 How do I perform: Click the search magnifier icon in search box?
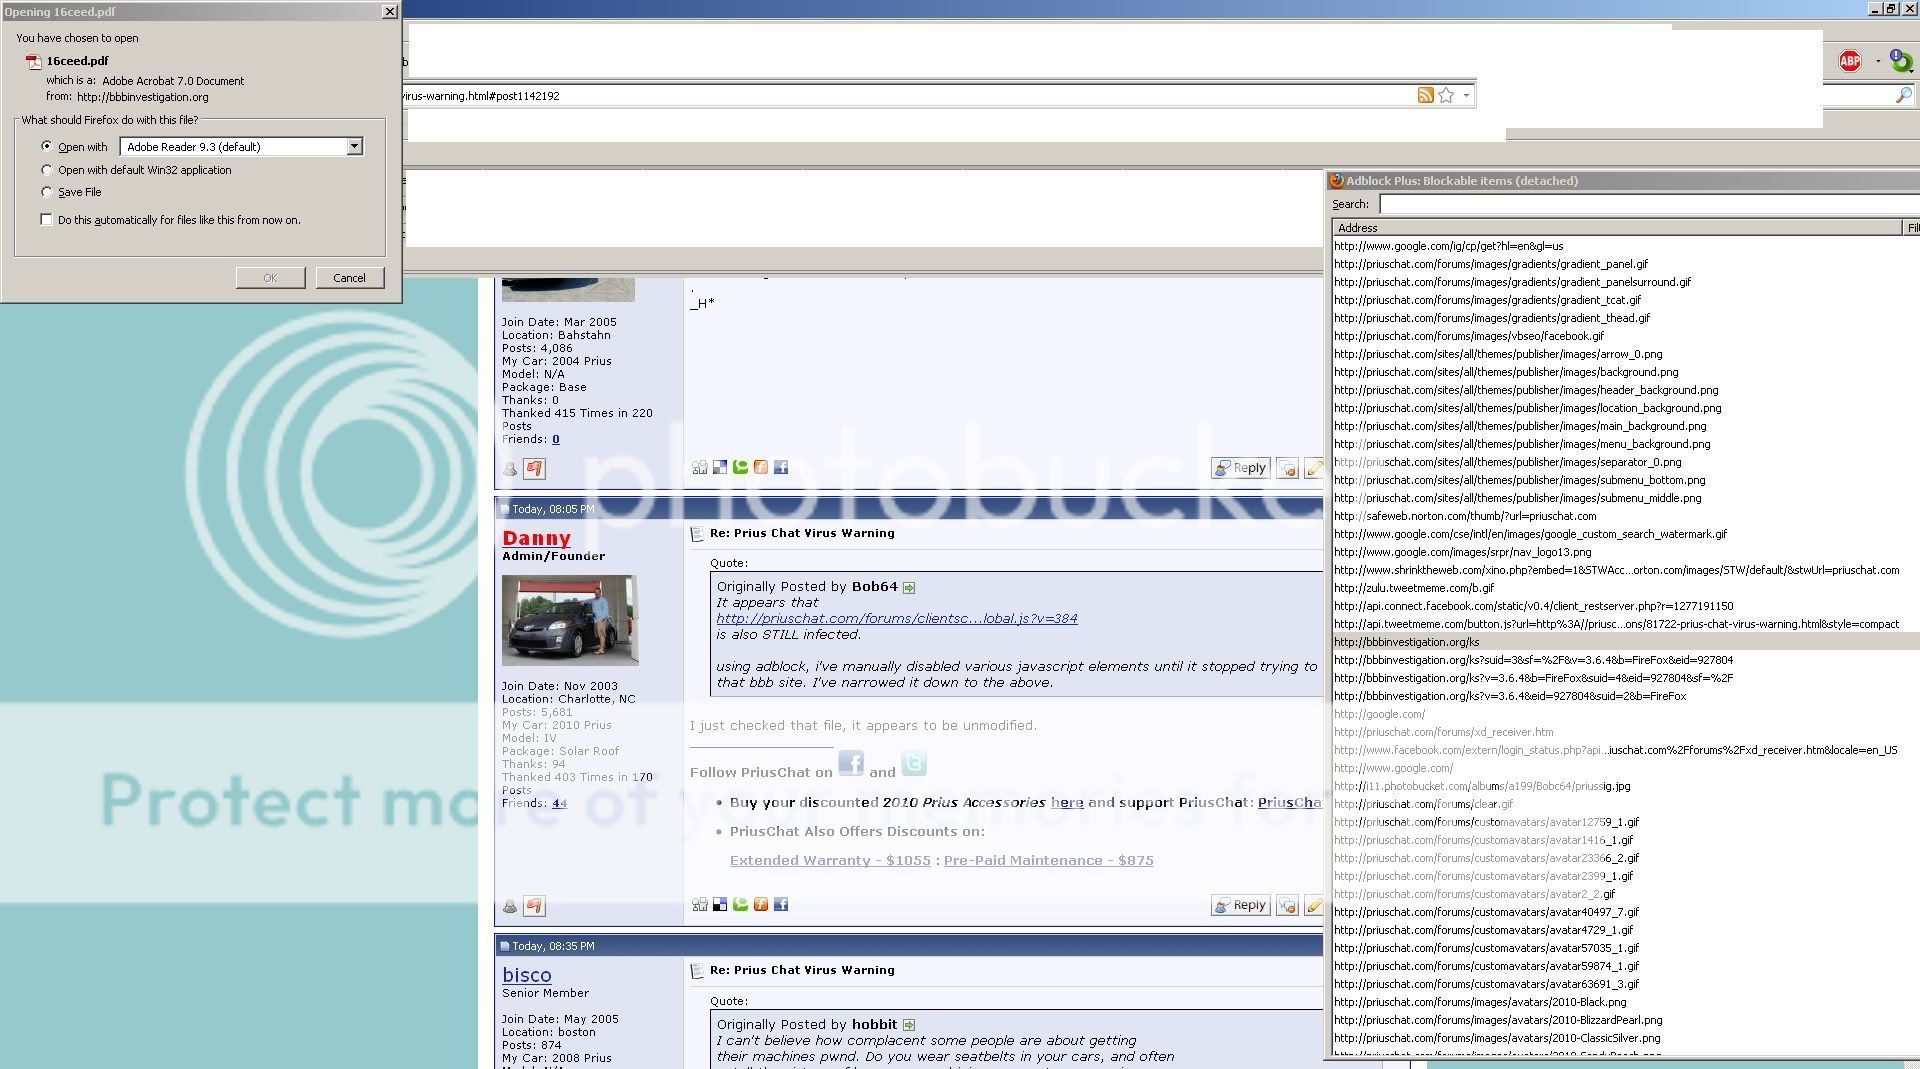click(1903, 95)
